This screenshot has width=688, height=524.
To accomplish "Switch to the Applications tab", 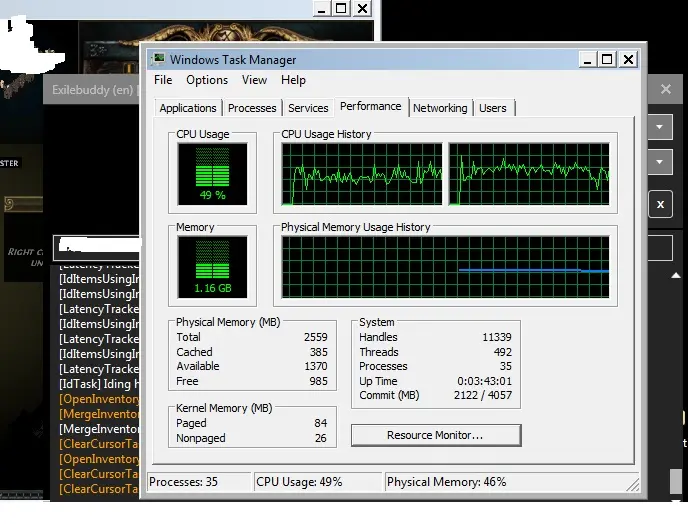I will [x=188, y=108].
